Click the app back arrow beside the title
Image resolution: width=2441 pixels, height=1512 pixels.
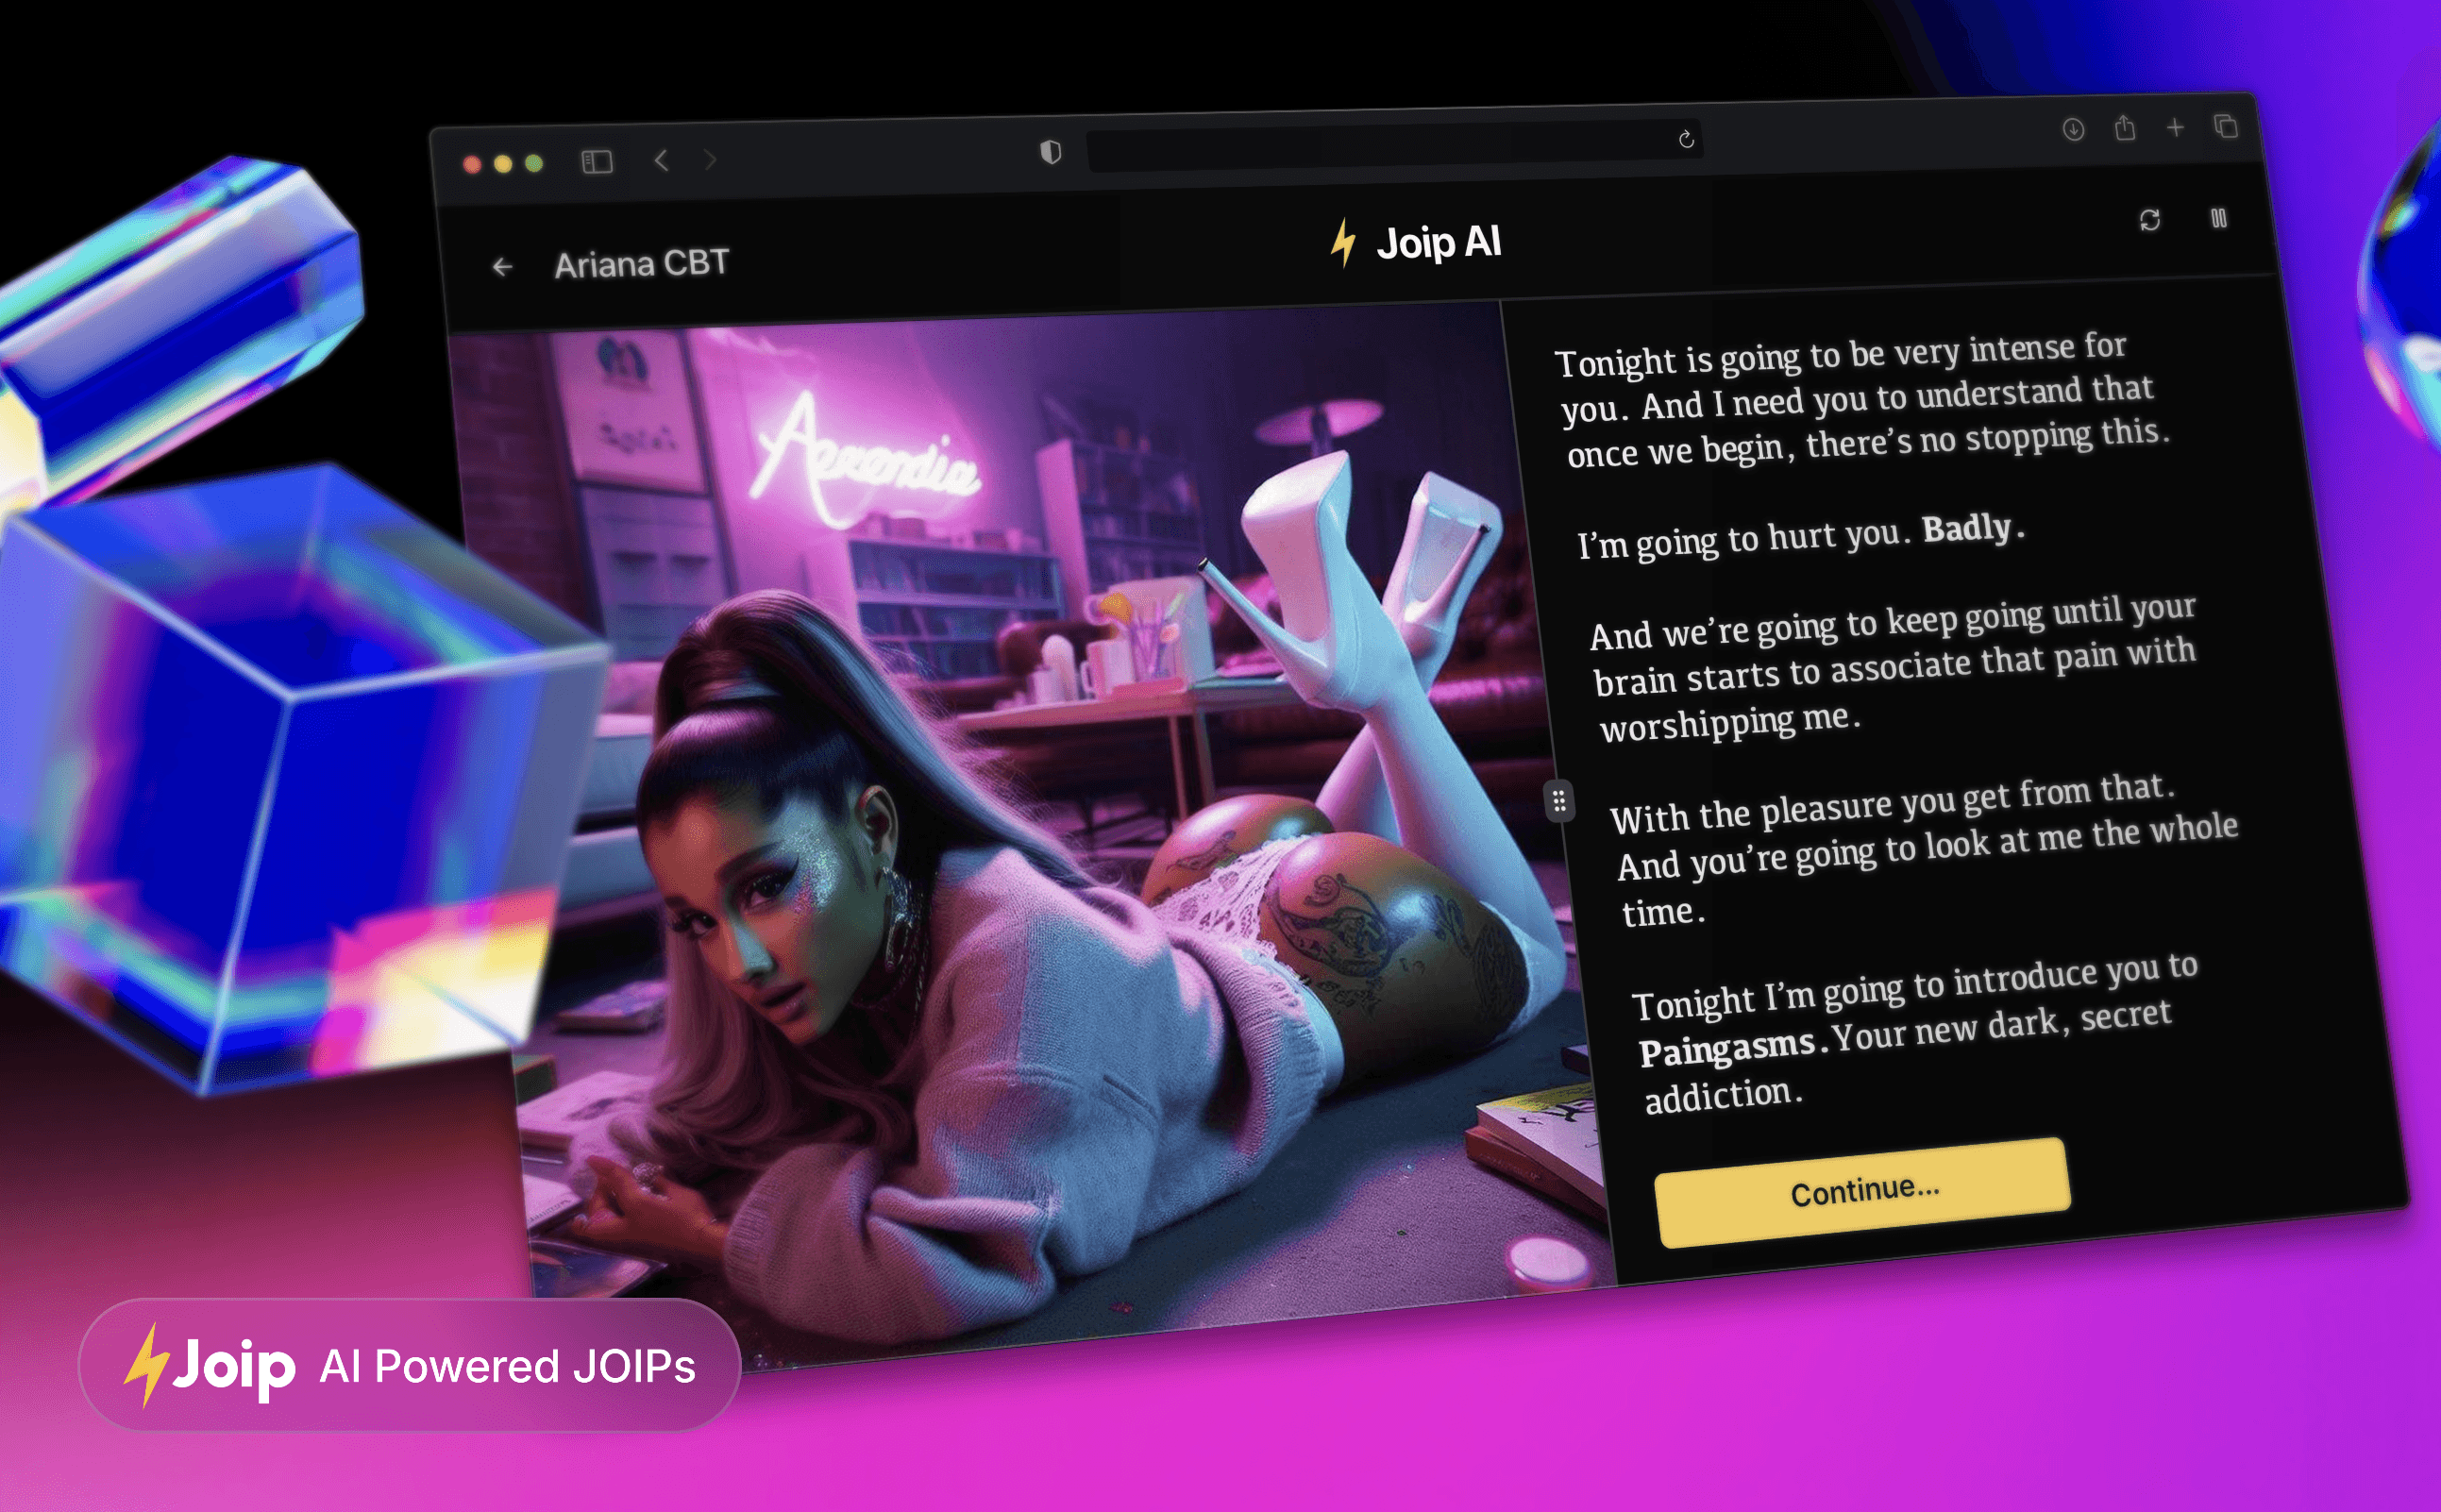[x=503, y=267]
